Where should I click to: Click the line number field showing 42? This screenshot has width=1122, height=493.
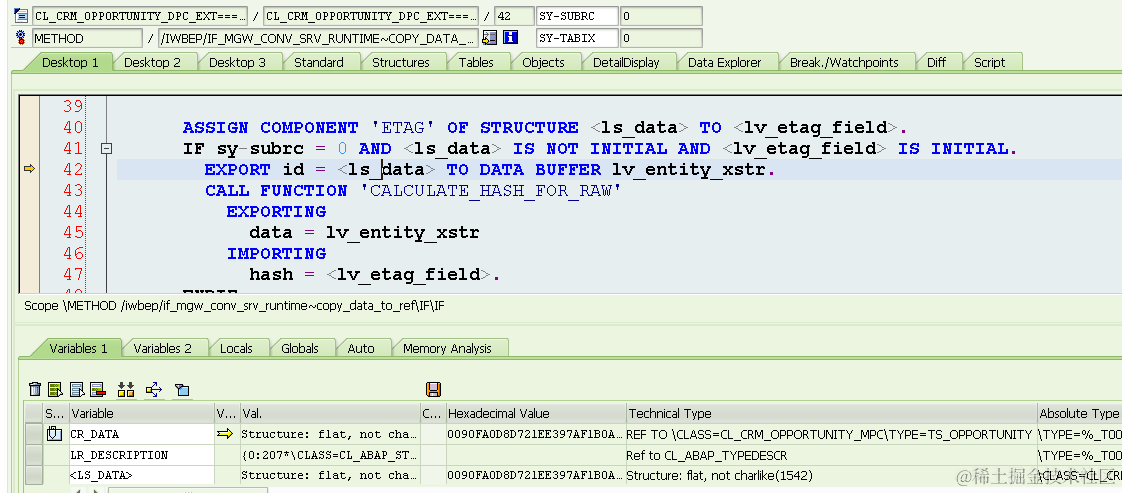pyautogui.click(x=514, y=16)
